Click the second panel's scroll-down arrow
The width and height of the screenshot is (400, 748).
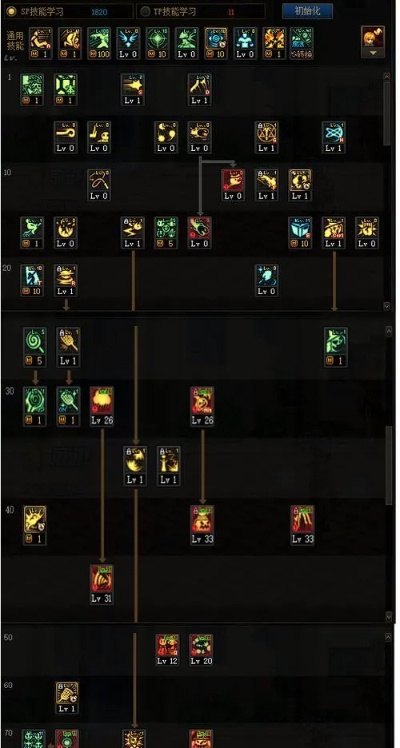pos(389,616)
